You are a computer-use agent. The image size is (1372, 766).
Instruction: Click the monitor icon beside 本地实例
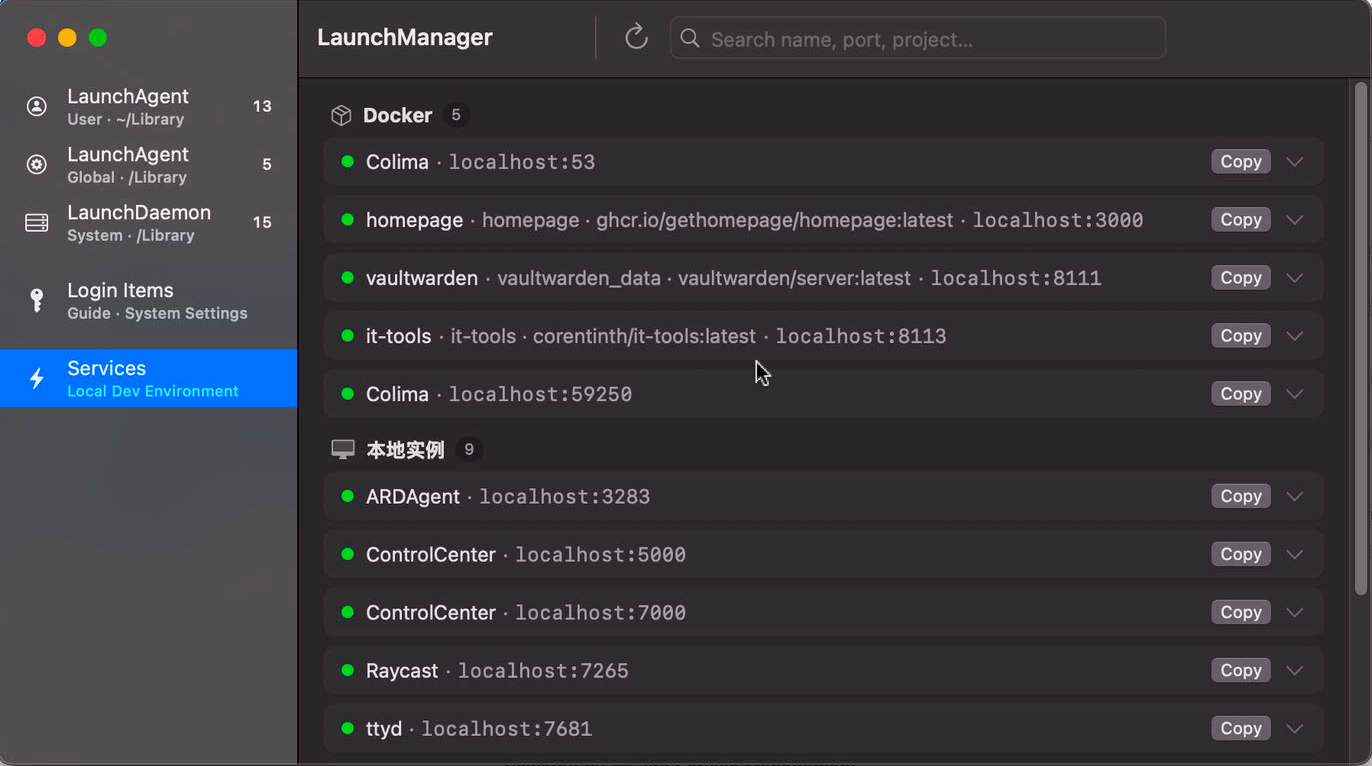click(343, 450)
